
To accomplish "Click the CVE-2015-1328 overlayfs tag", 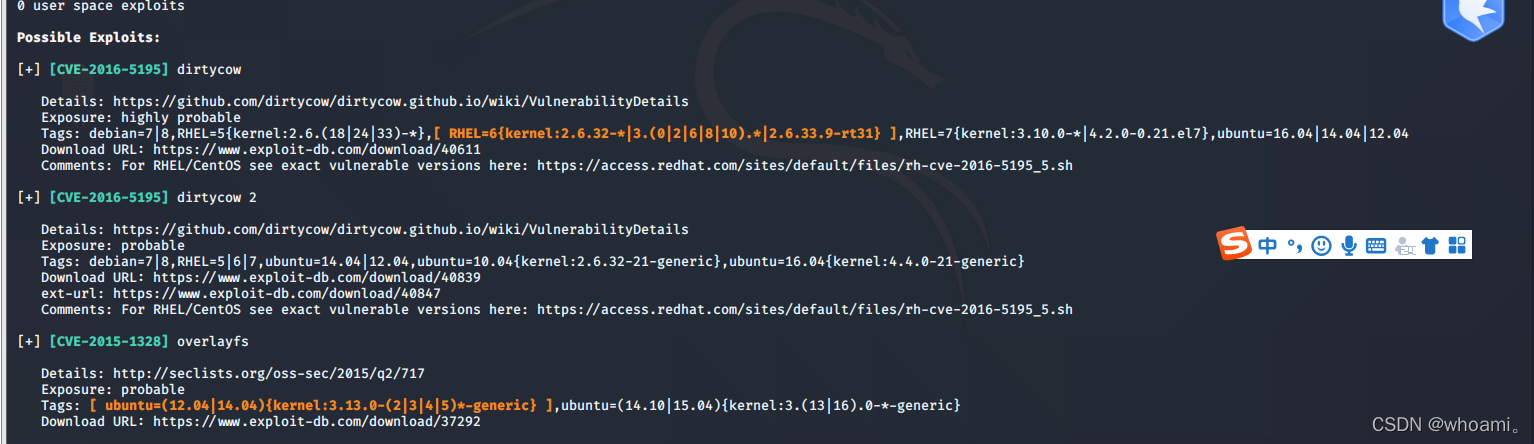I will point(109,341).
